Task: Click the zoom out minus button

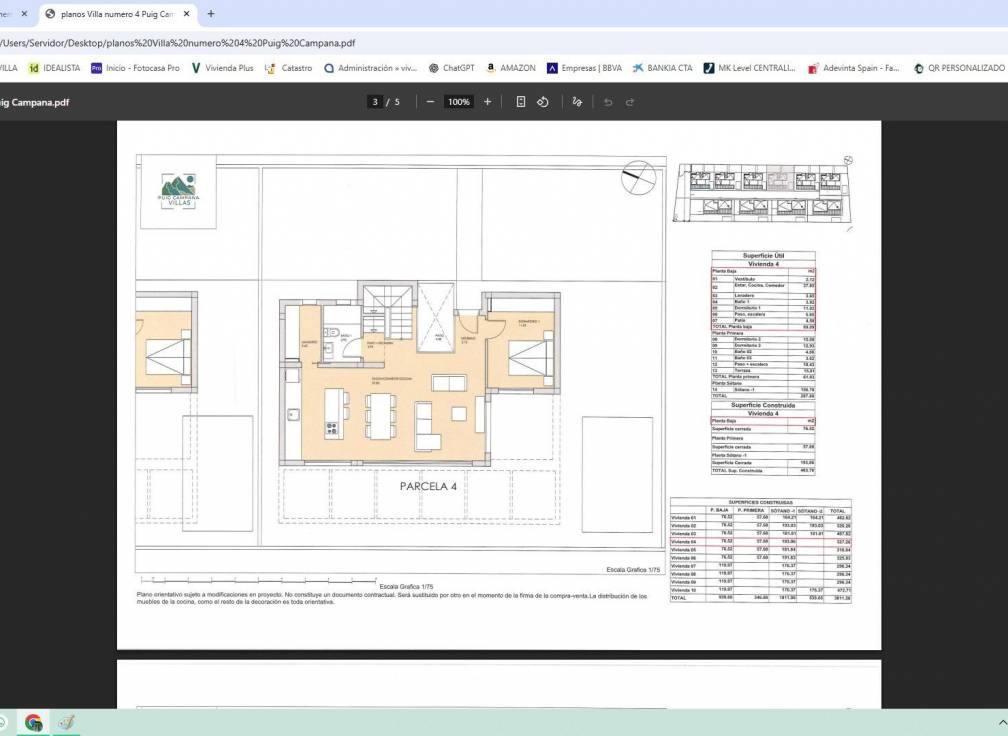Action: click(x=430, y=102)
